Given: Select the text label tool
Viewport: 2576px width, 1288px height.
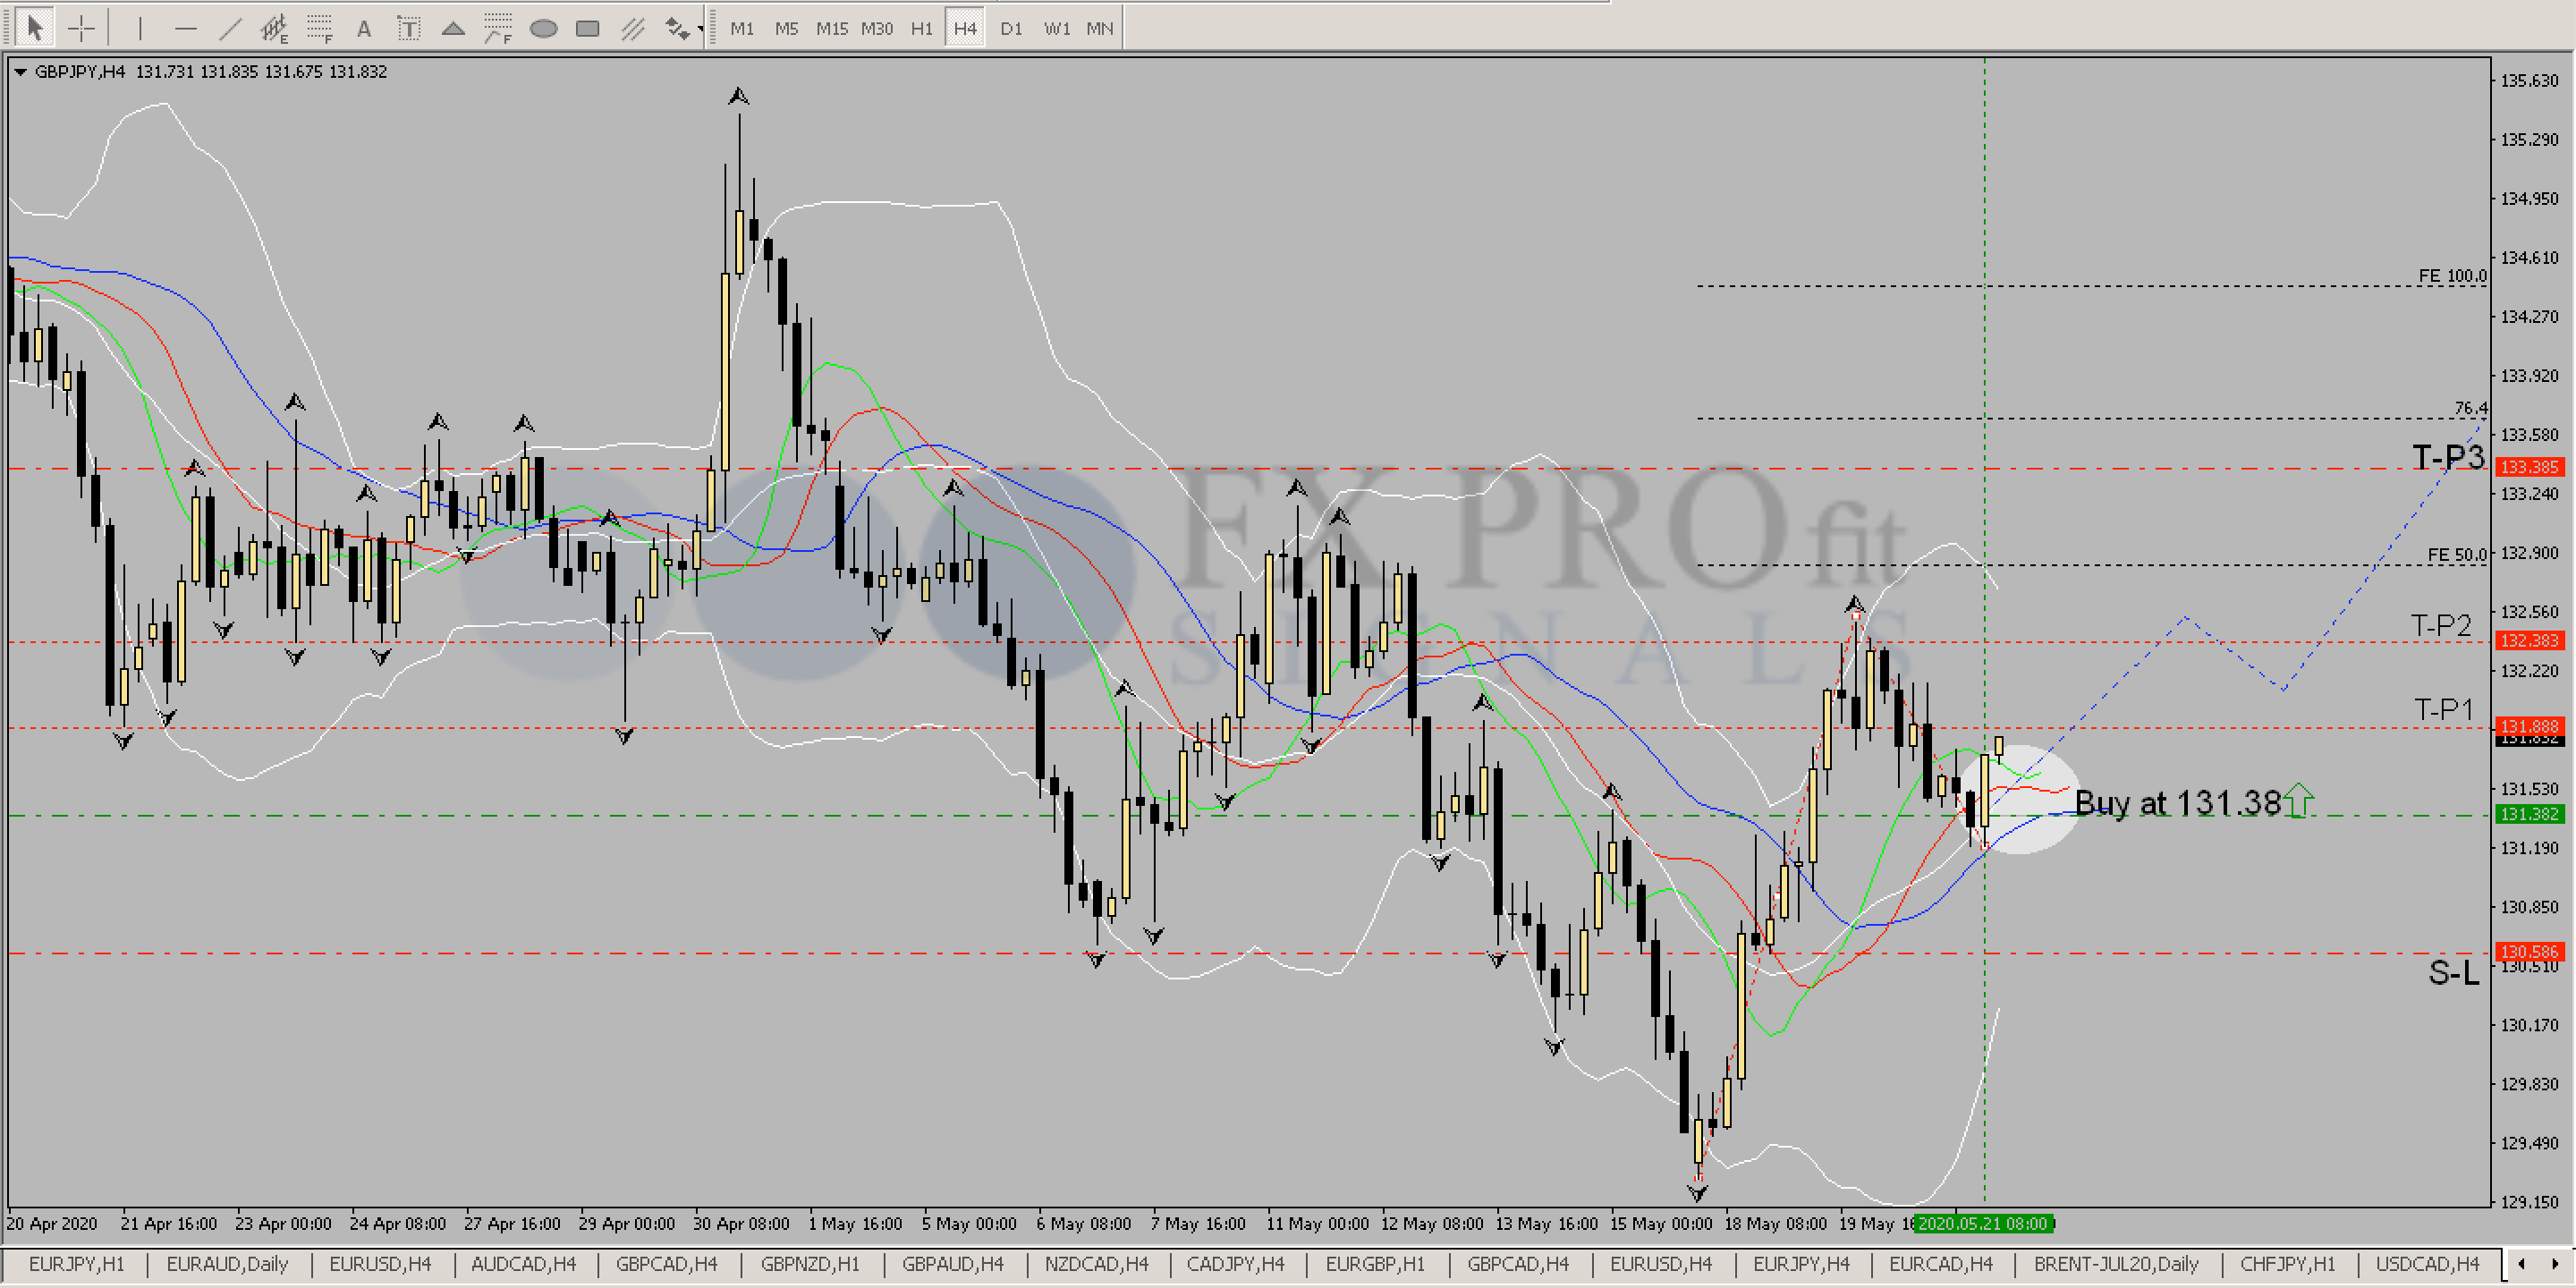Looking at the screenshot, I should [408, 28].
